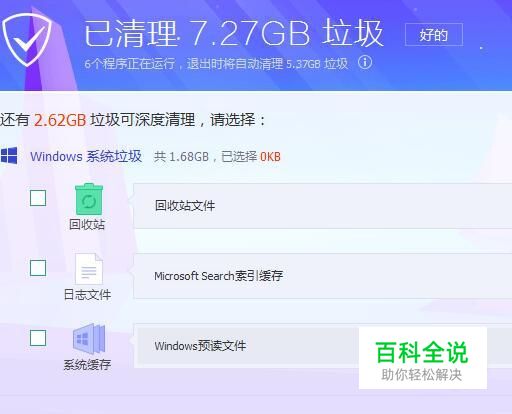Viewport: 512px width, 414px height.
Task: Click the 回收站 label
Action: click(87, 224)
